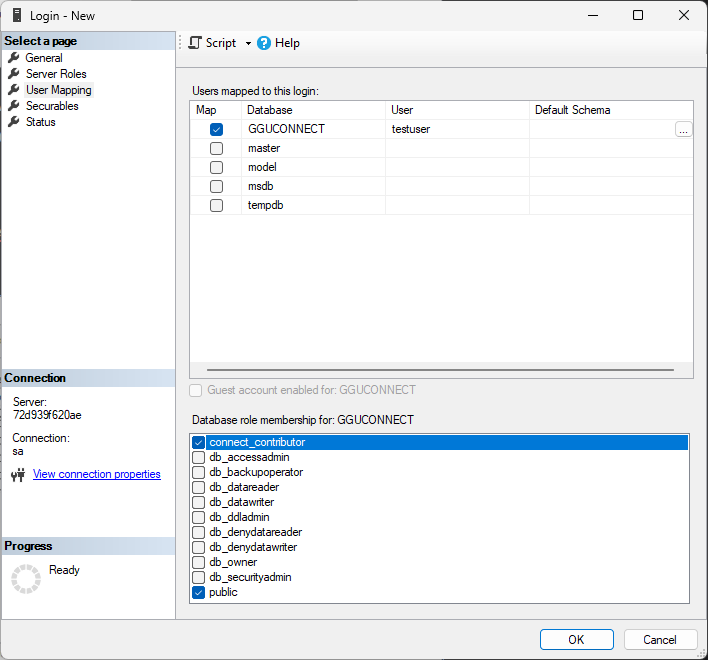Click the connection properties icon
The image size is (708, 660).
pos(17,475)
